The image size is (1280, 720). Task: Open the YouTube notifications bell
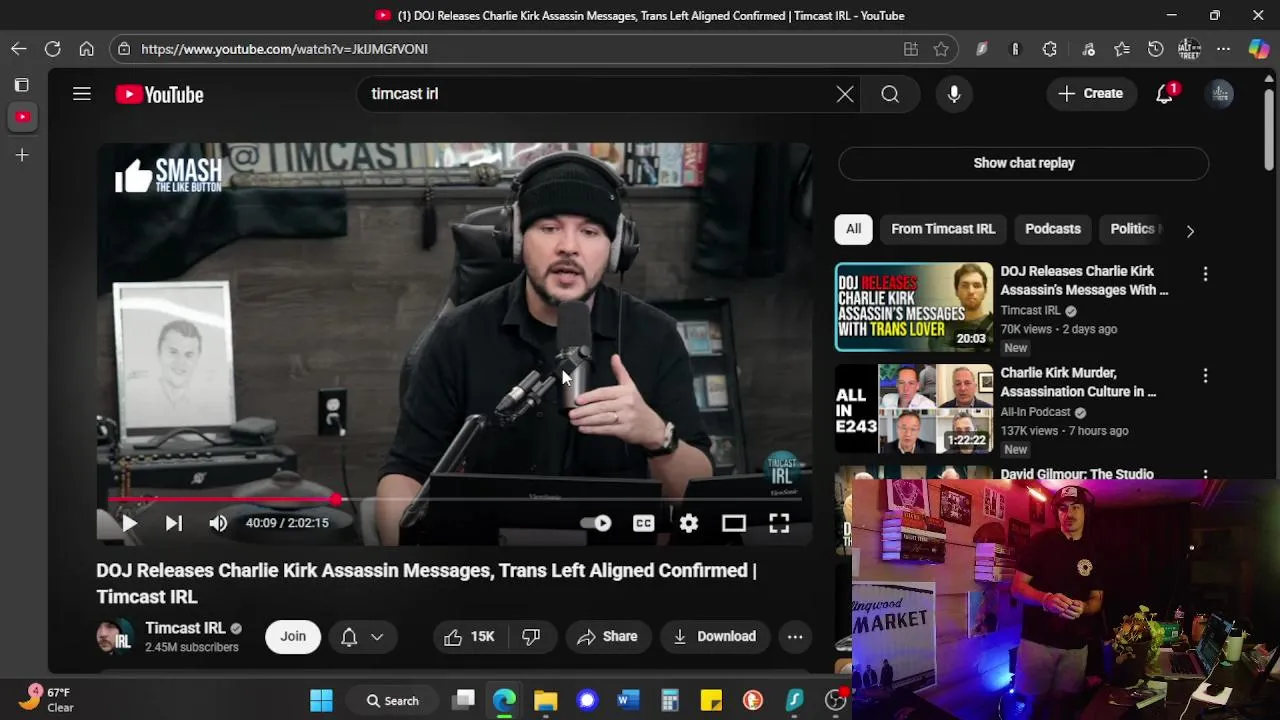tap(1165, 94)
